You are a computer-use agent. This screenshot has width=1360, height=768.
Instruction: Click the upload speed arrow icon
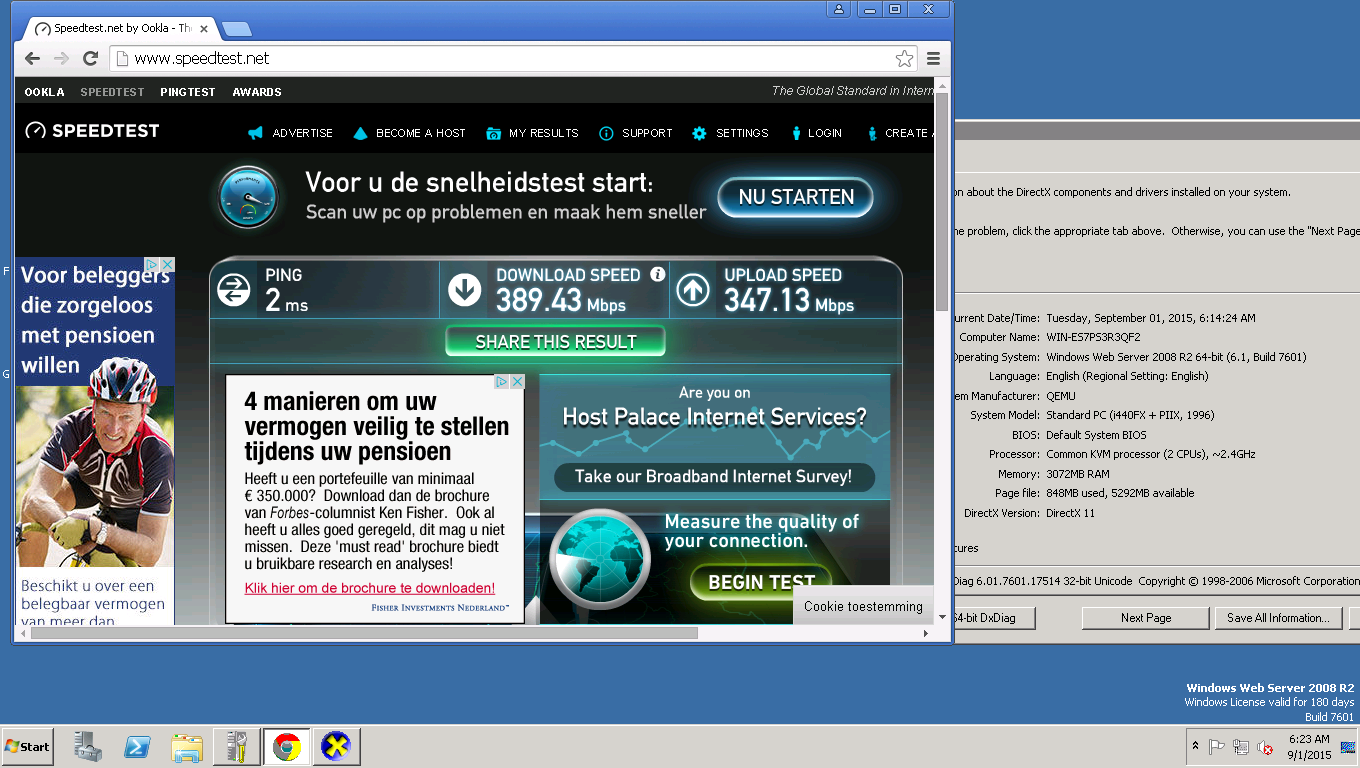tap(693, 290)
